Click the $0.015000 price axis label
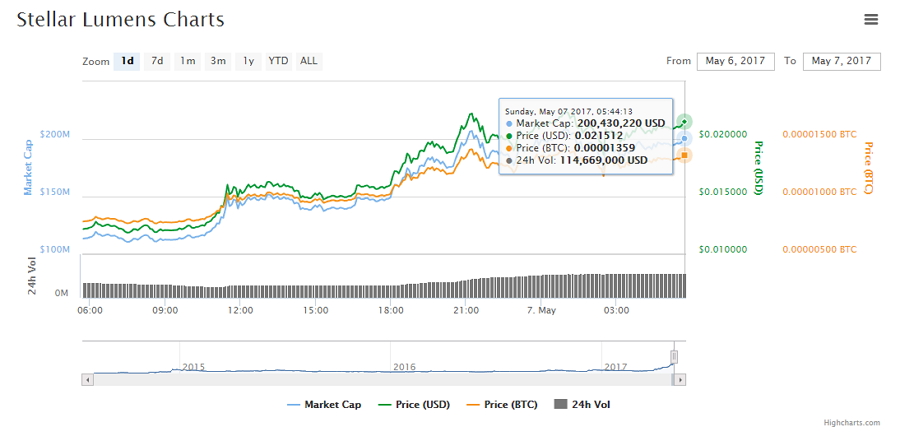The height and width of the screenshot is (436, 900). 723,192
